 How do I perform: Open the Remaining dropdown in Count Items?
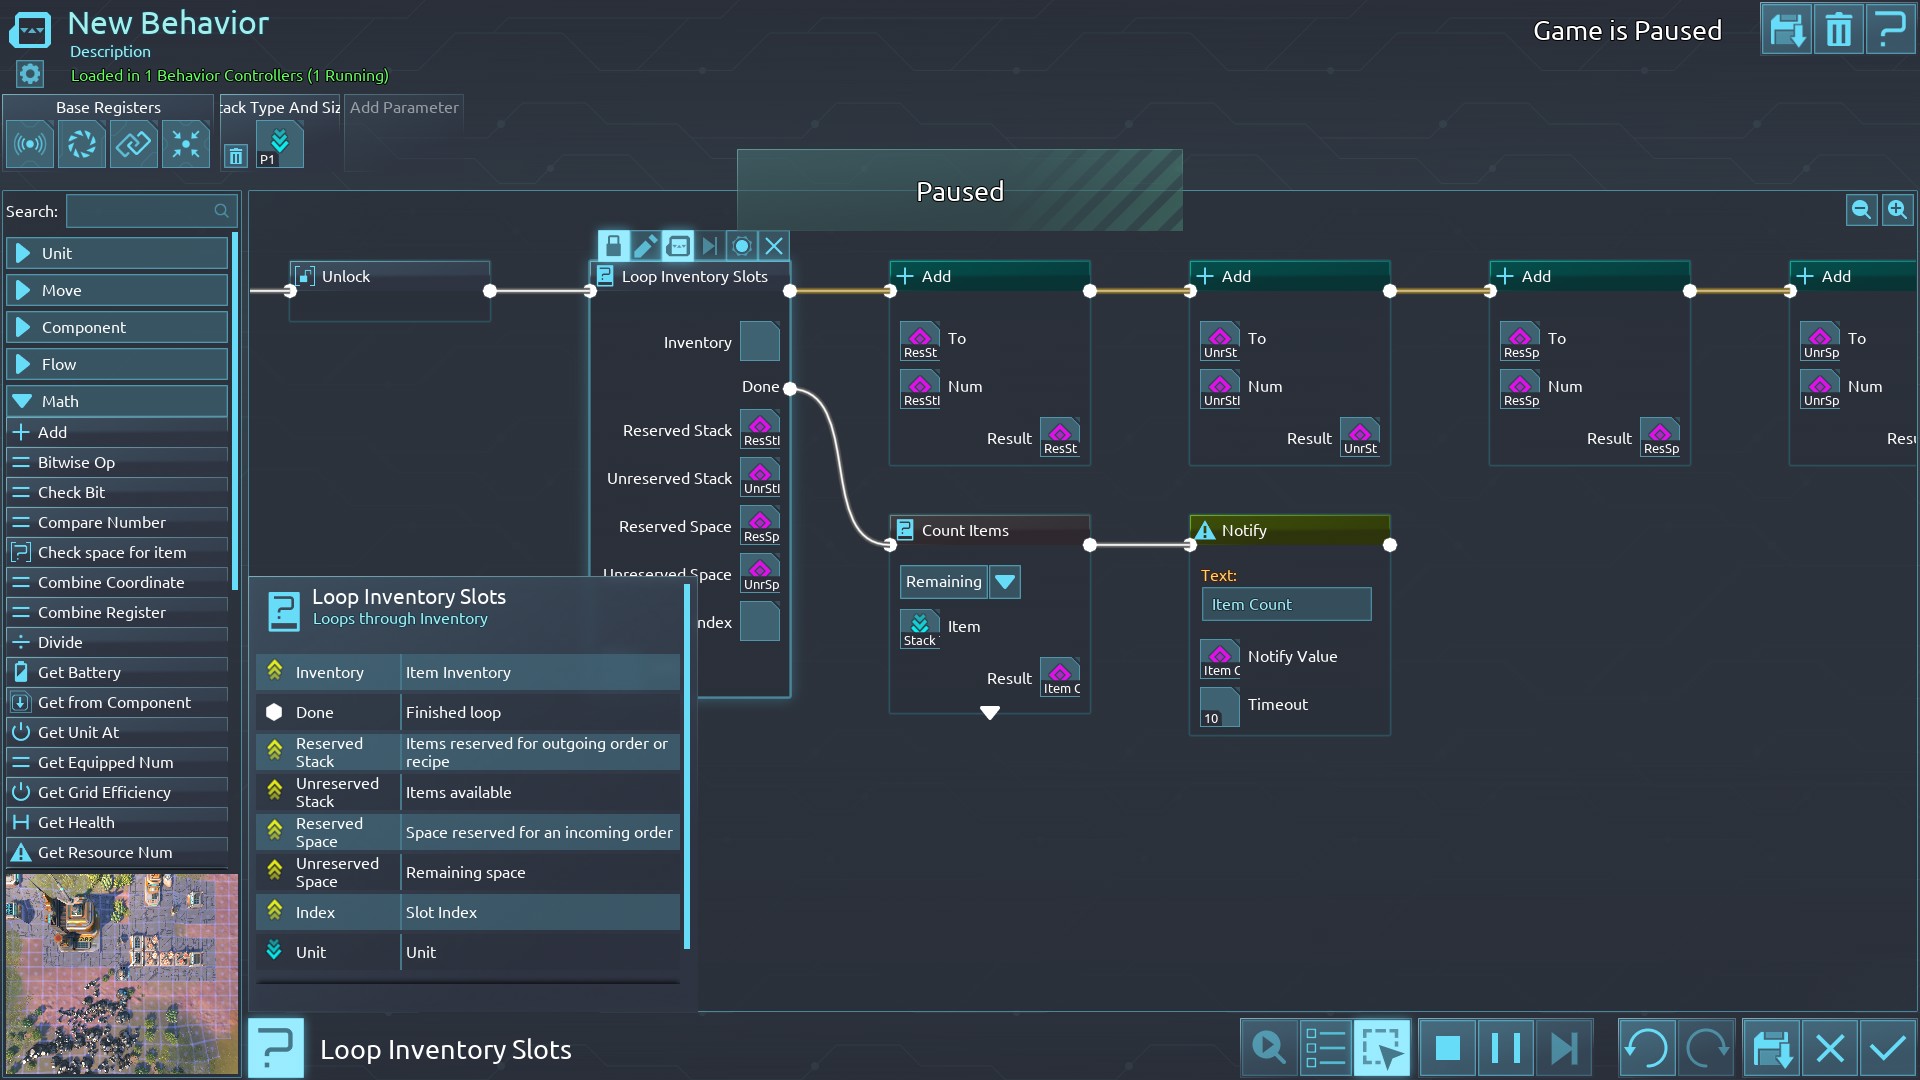tap(1005, 582)
